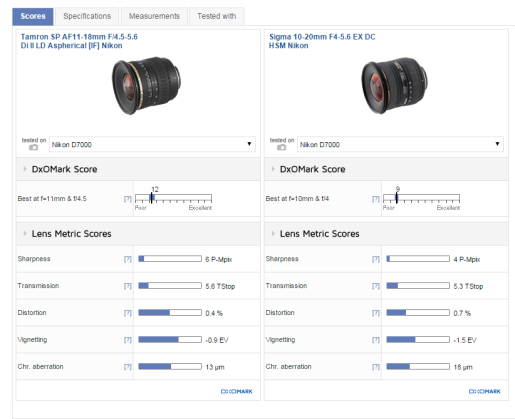Click help icon next to Best at f=11mm
Screen dimensions: 515x419
click(x=128, y=199)
